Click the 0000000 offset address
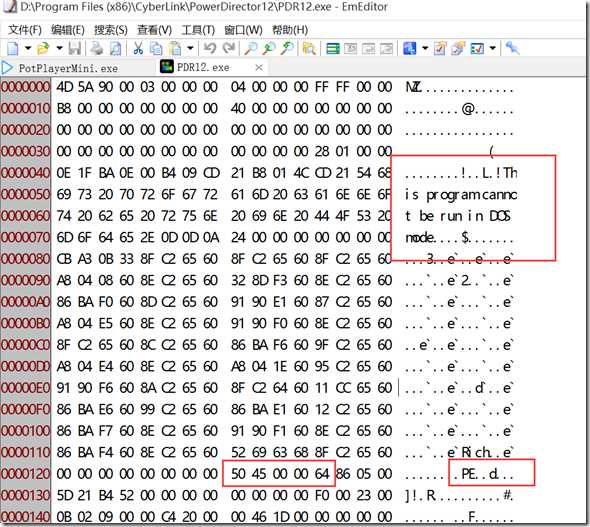590x527 pixels. [x=26, y=87]
